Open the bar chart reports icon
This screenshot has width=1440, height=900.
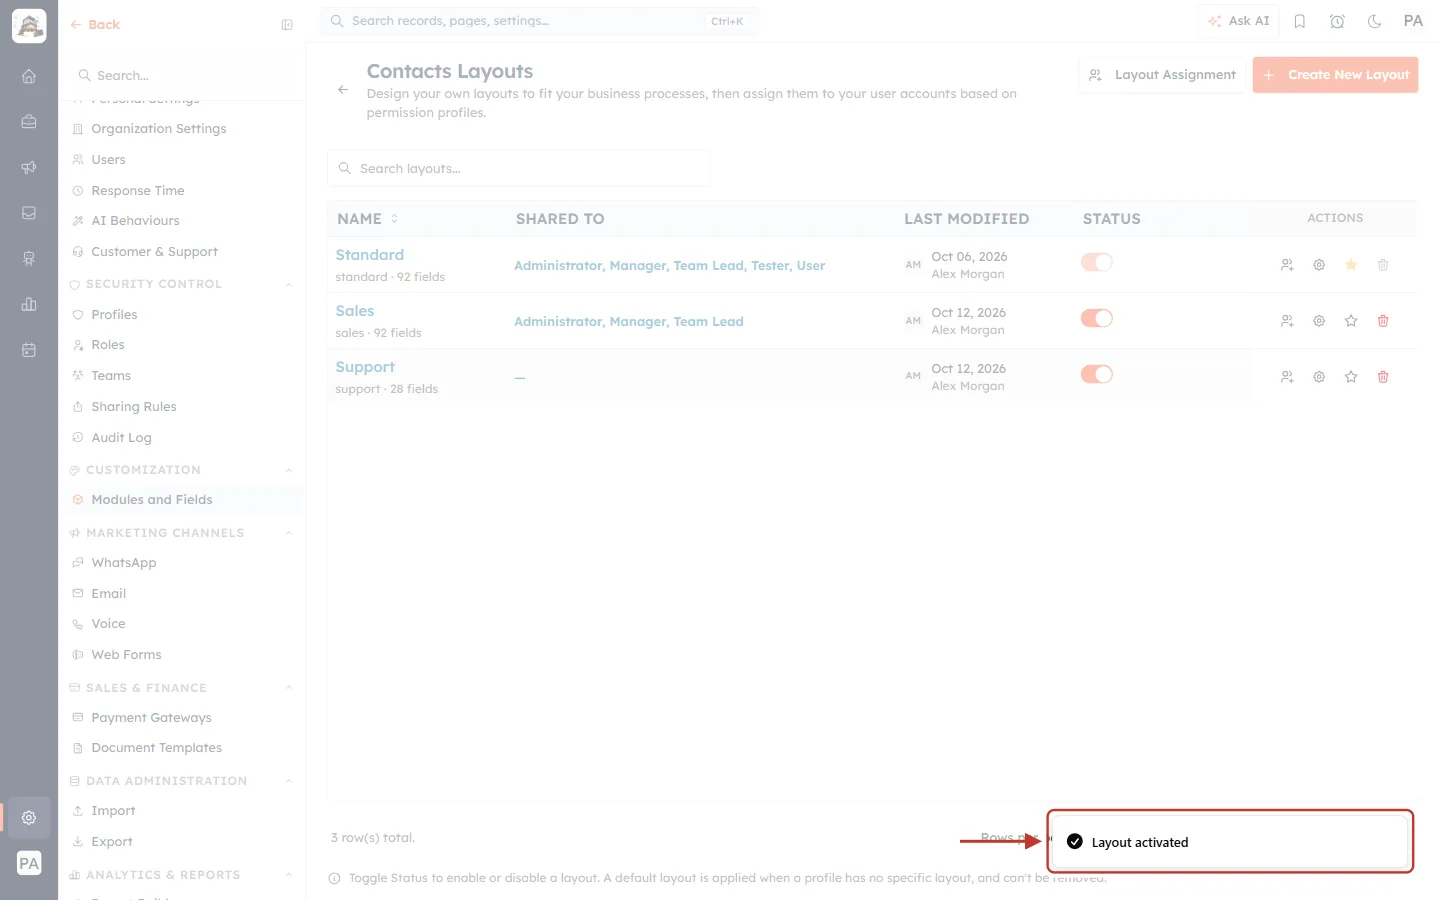29,304
